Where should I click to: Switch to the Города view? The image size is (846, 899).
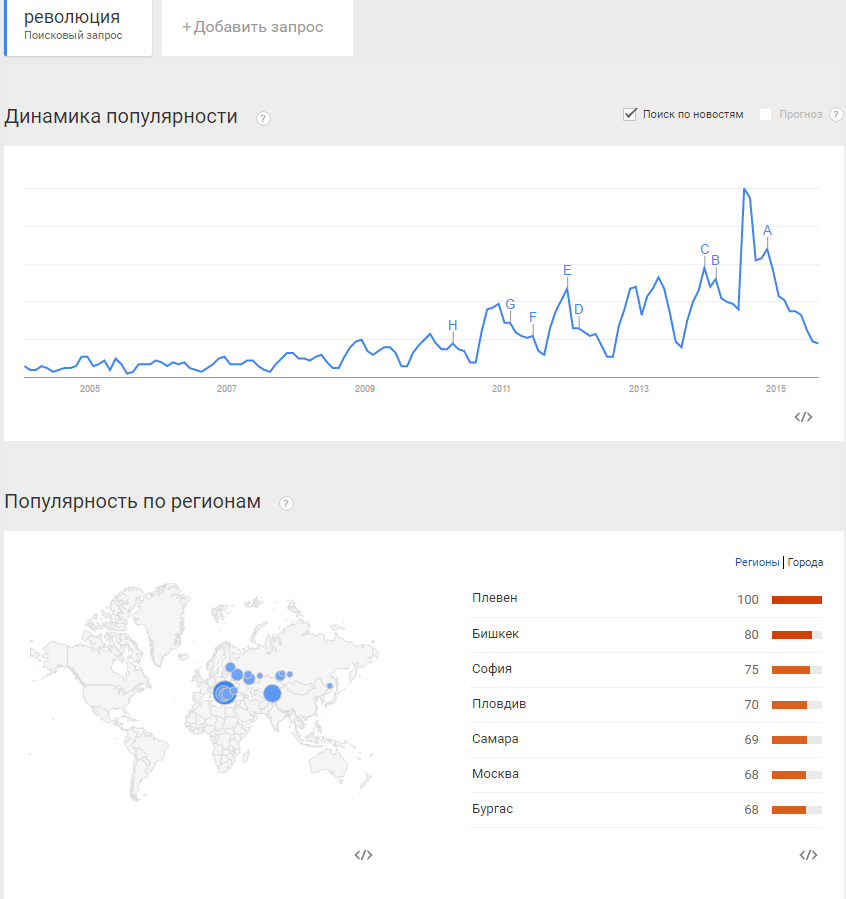point(805,562)
